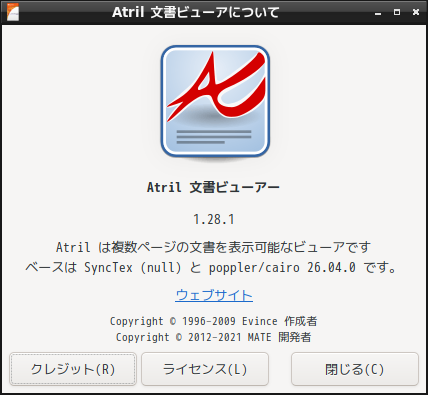This screenshot has width=428, height=395.
Task: Click the poppler/cairo 26.04.0 text
Action: [x=282, y=267]
